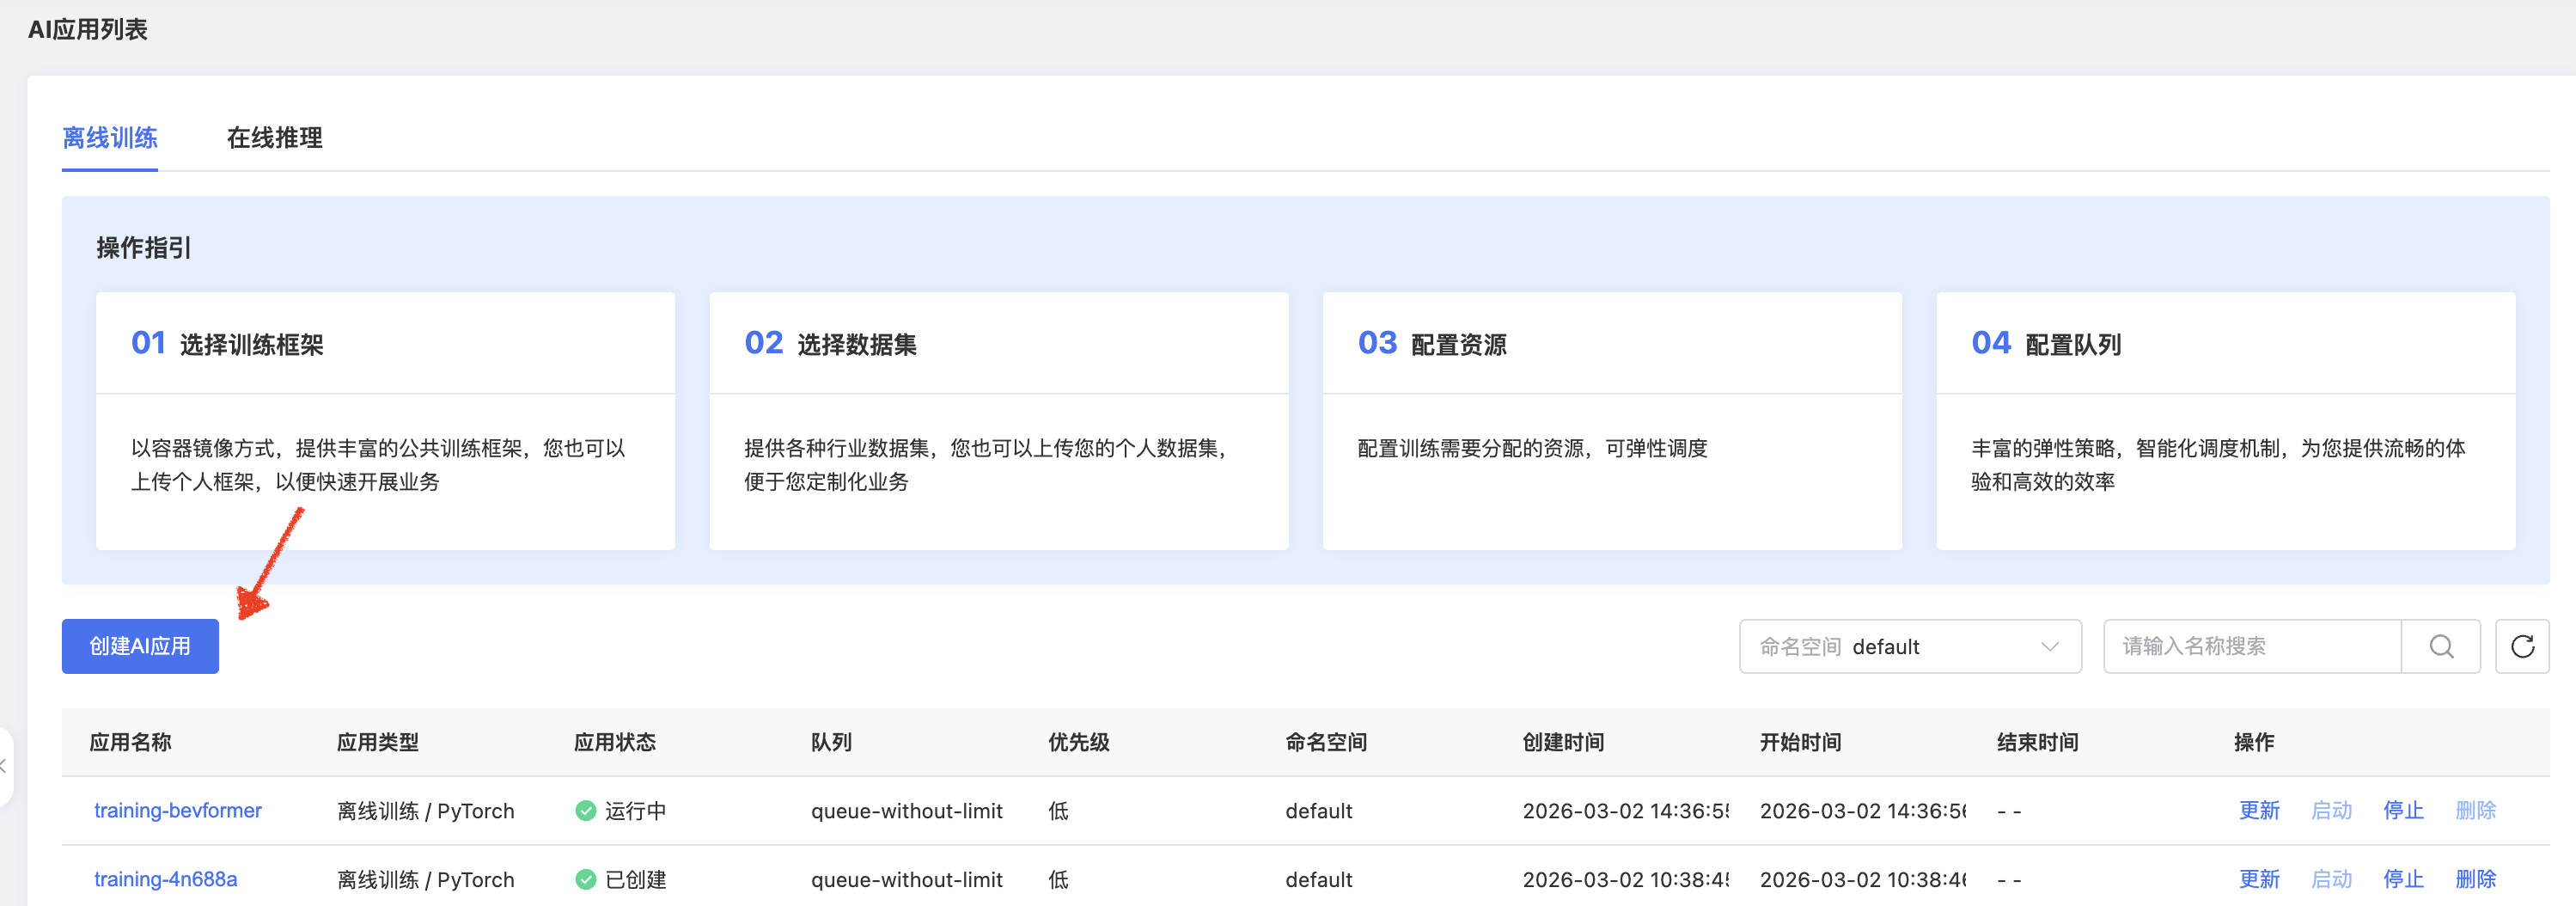Click green status icon for training-4n688a
The image size is (2576, 906).
point(585,880)
